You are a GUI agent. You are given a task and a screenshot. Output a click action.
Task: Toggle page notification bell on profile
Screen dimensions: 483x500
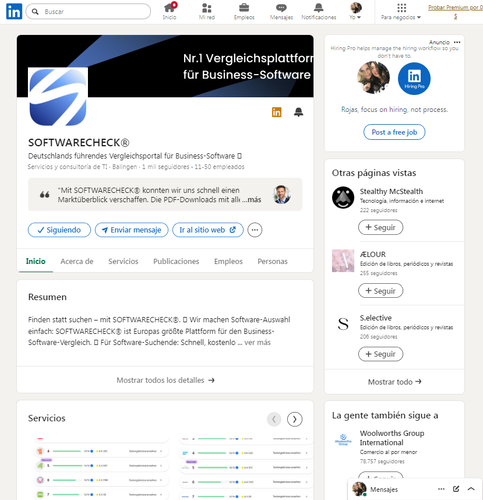[x=299, y=112]
